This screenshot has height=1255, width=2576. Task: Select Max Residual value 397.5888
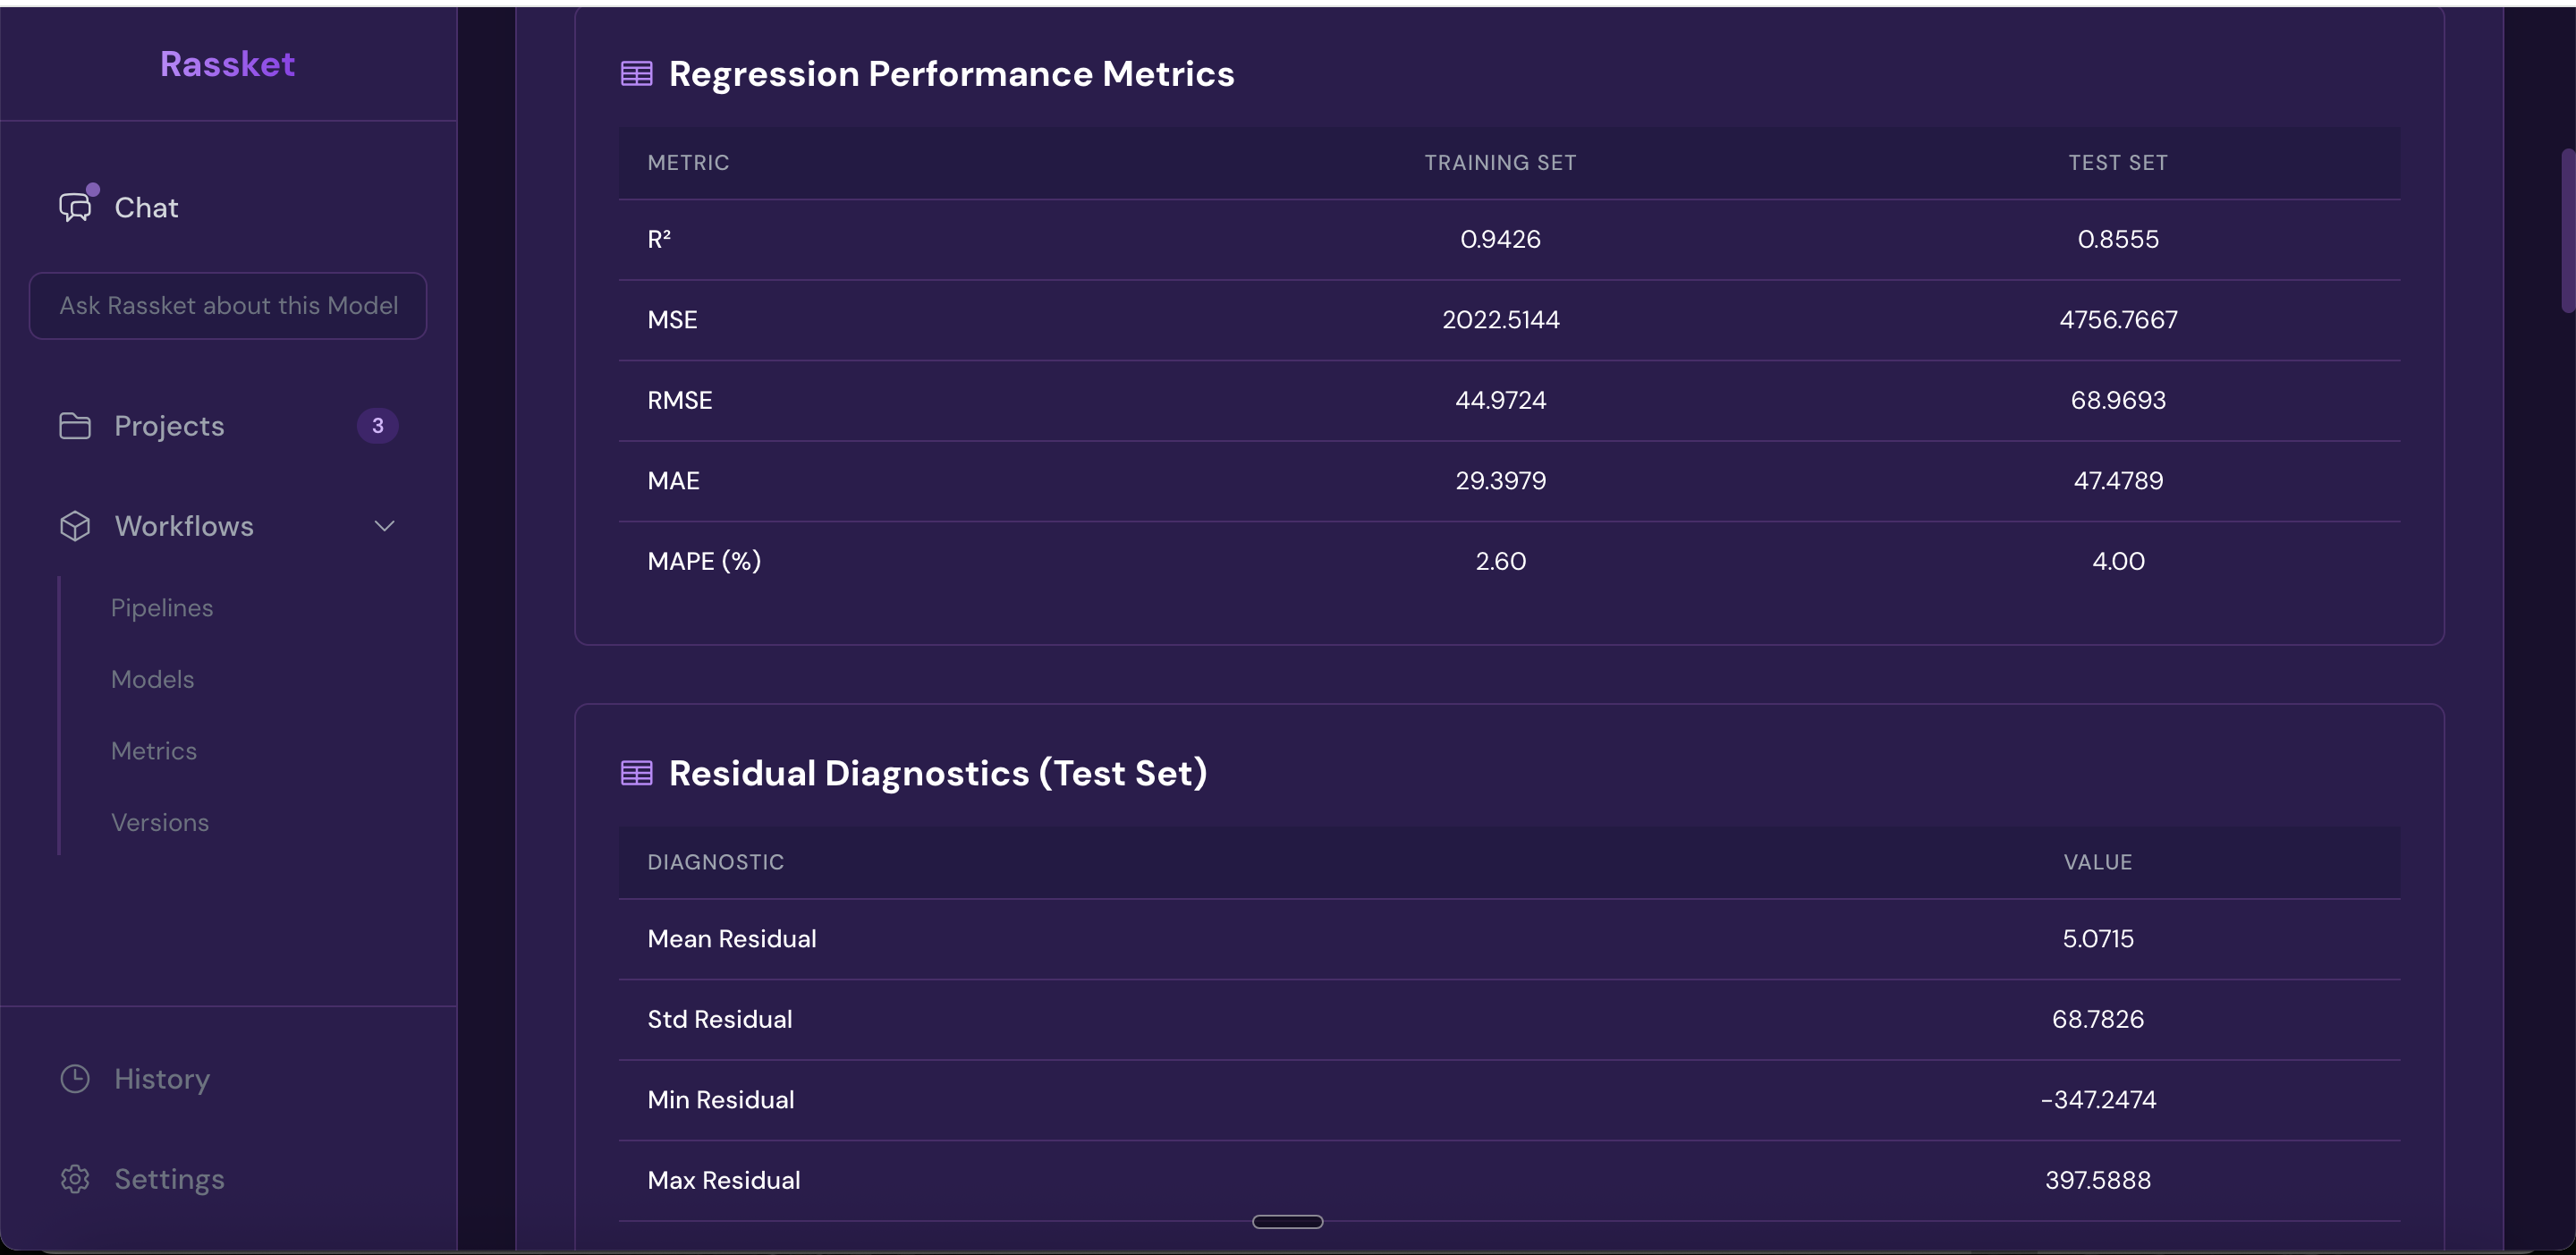[x=2097, y=1179]
